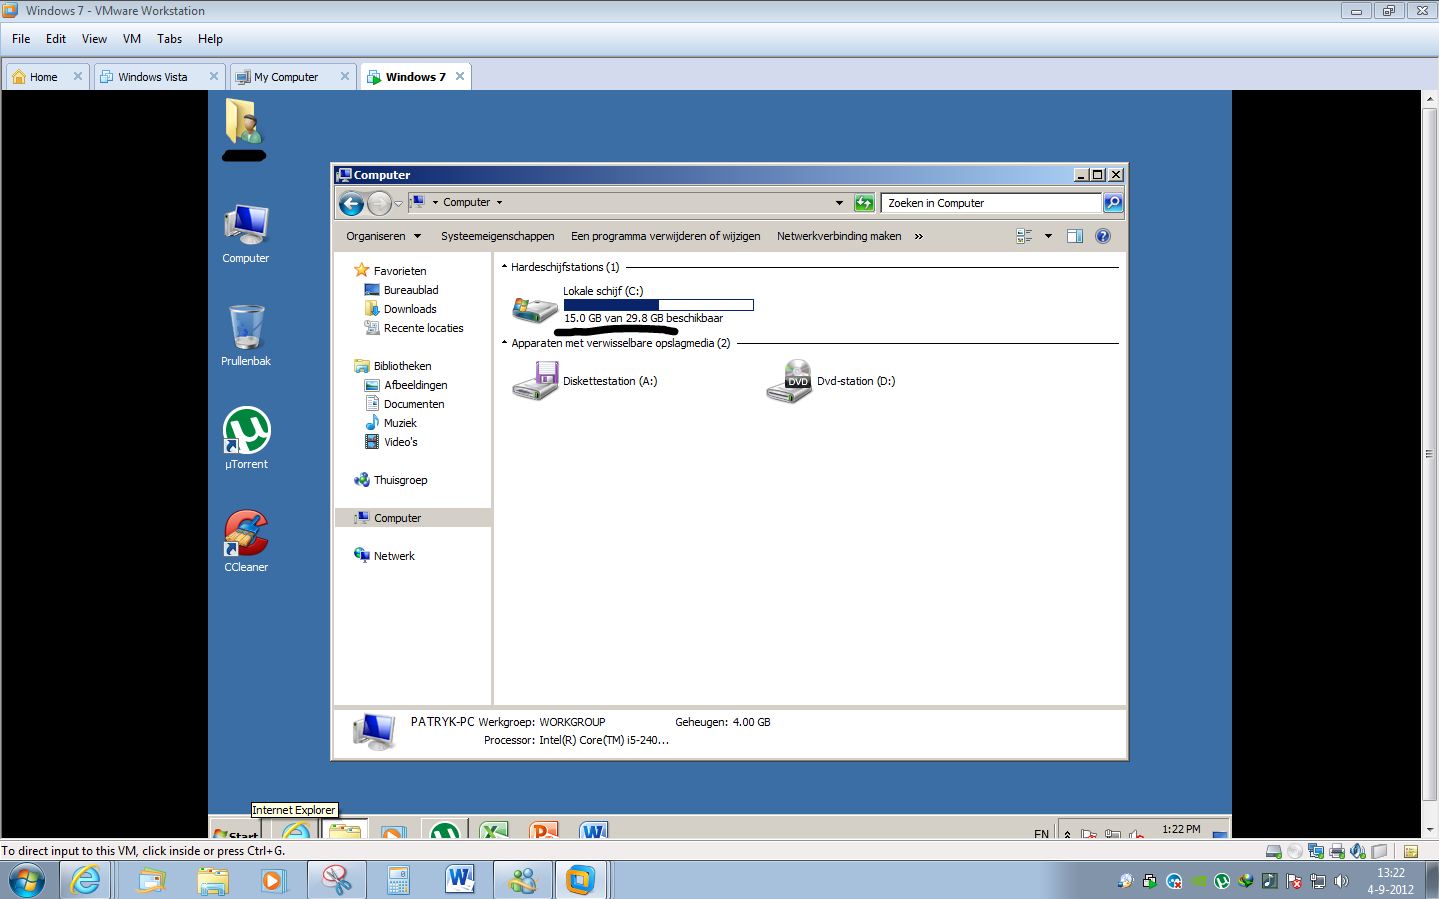Collapse the Hardeschijfstations (1) group

click(x=504, y=267)
